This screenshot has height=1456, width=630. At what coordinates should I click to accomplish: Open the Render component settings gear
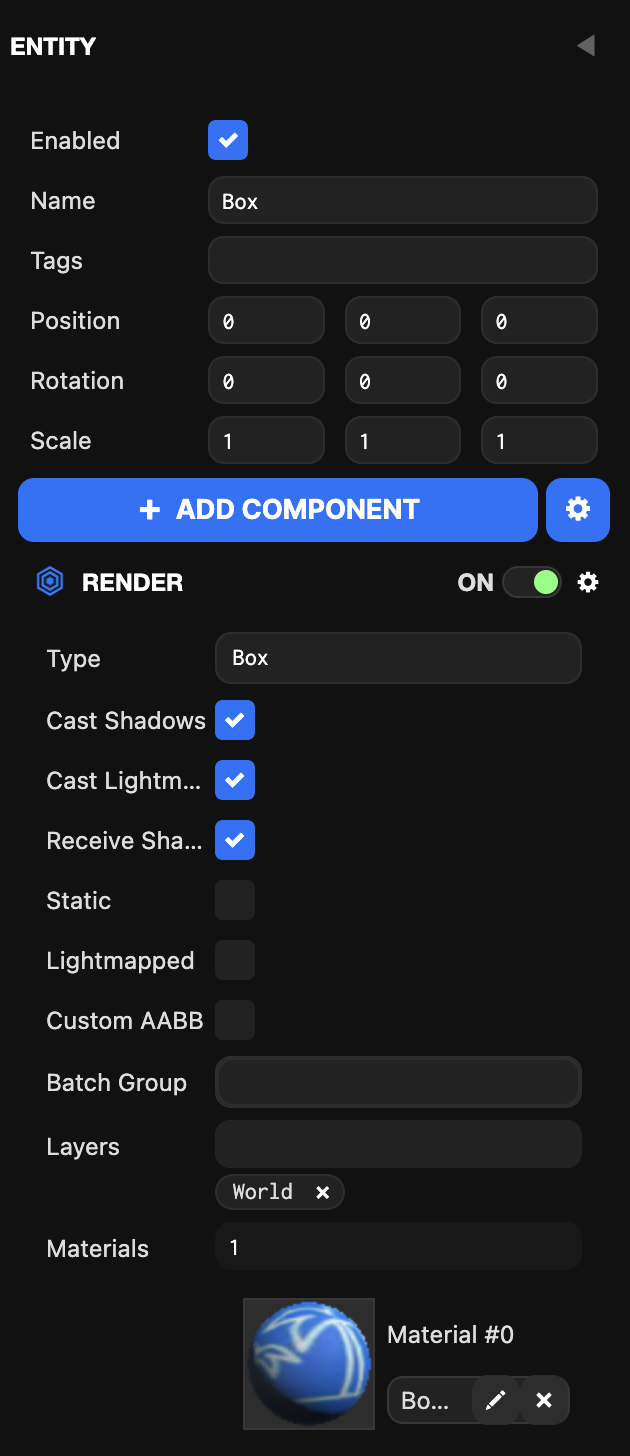coord(588,582)
